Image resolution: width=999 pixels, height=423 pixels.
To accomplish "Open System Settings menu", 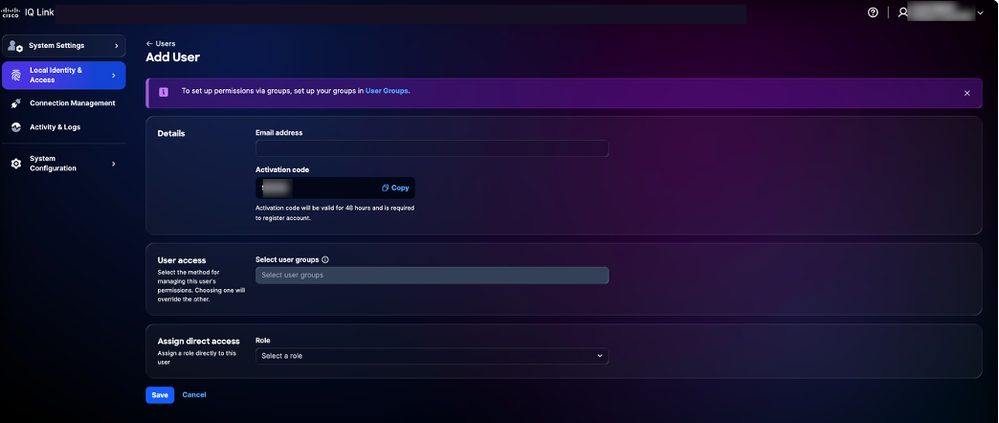I will coord(64,46).
